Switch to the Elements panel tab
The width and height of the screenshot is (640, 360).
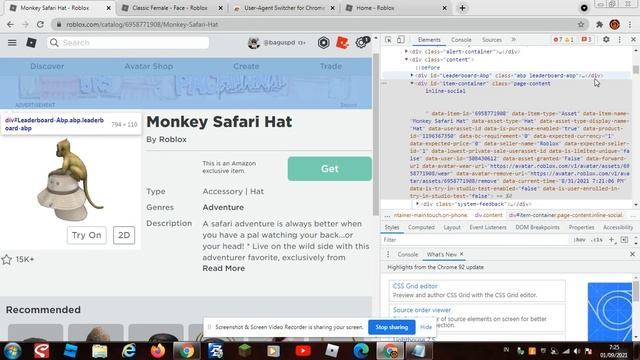429,40
